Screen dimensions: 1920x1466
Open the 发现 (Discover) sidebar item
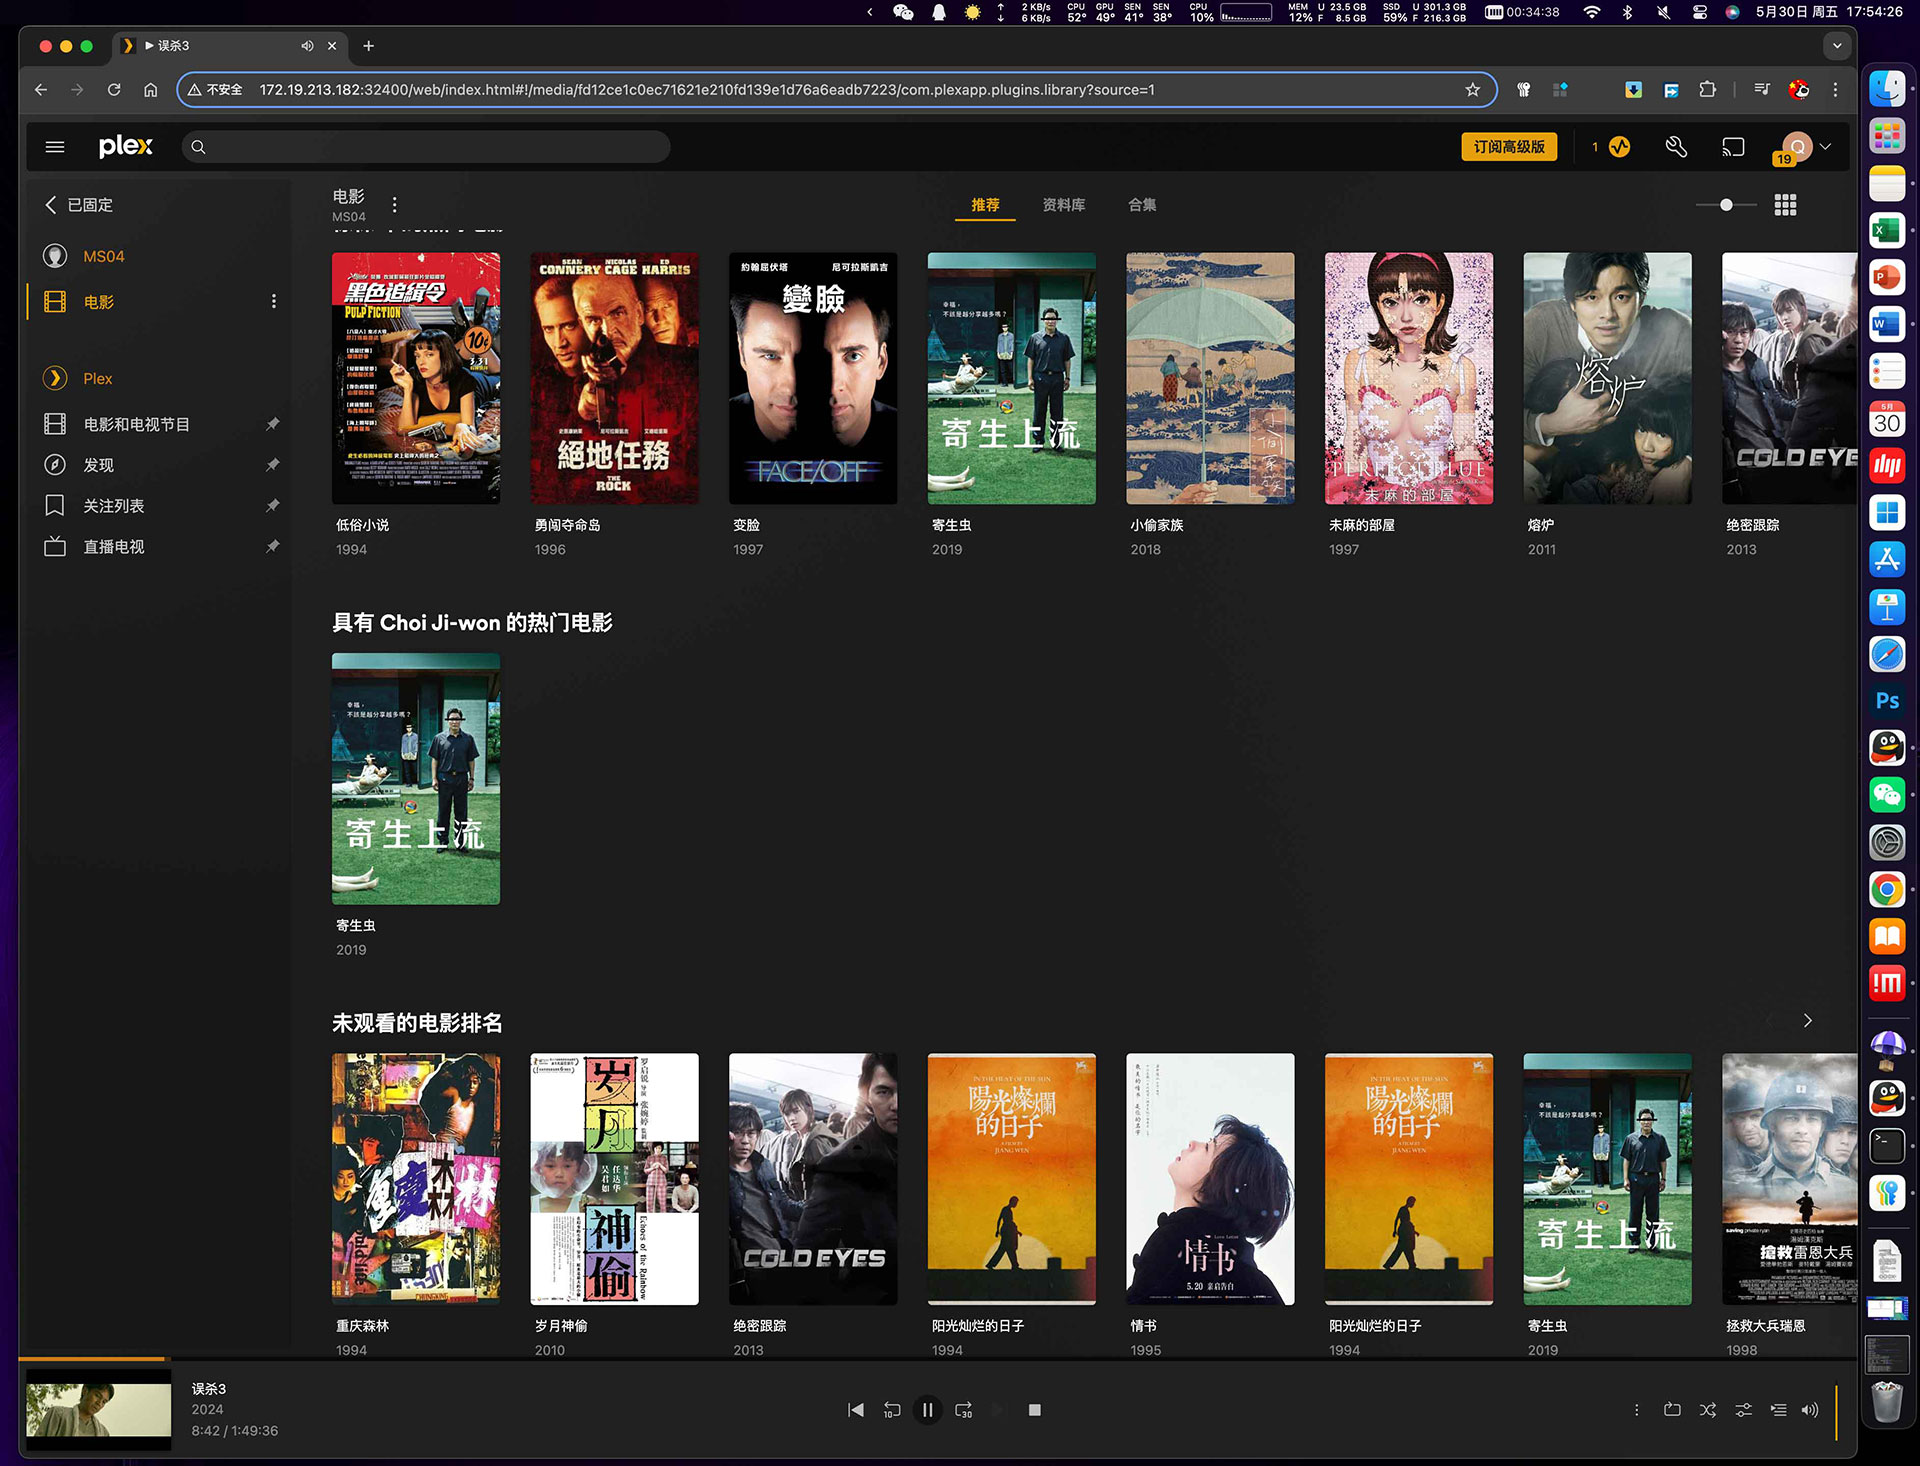(98, 465)
